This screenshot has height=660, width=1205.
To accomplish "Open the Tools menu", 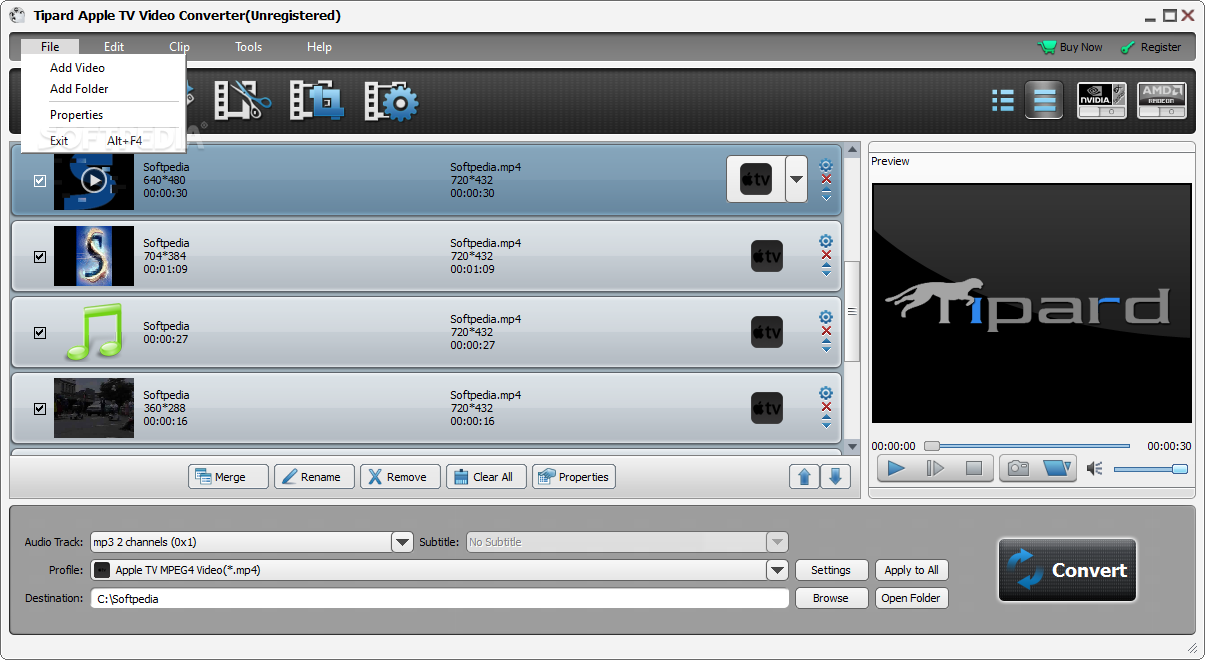I will click(249, 47).
